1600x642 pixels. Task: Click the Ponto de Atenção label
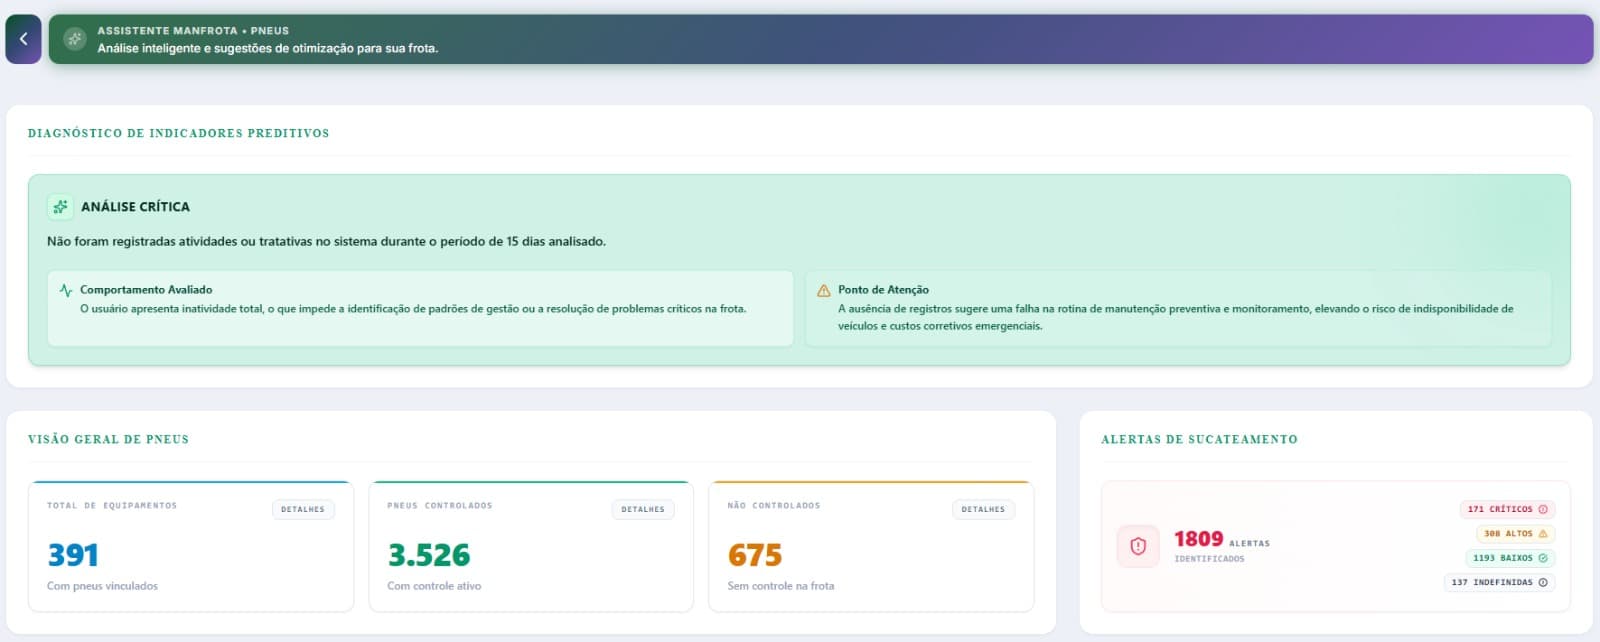tap(883, 290)
